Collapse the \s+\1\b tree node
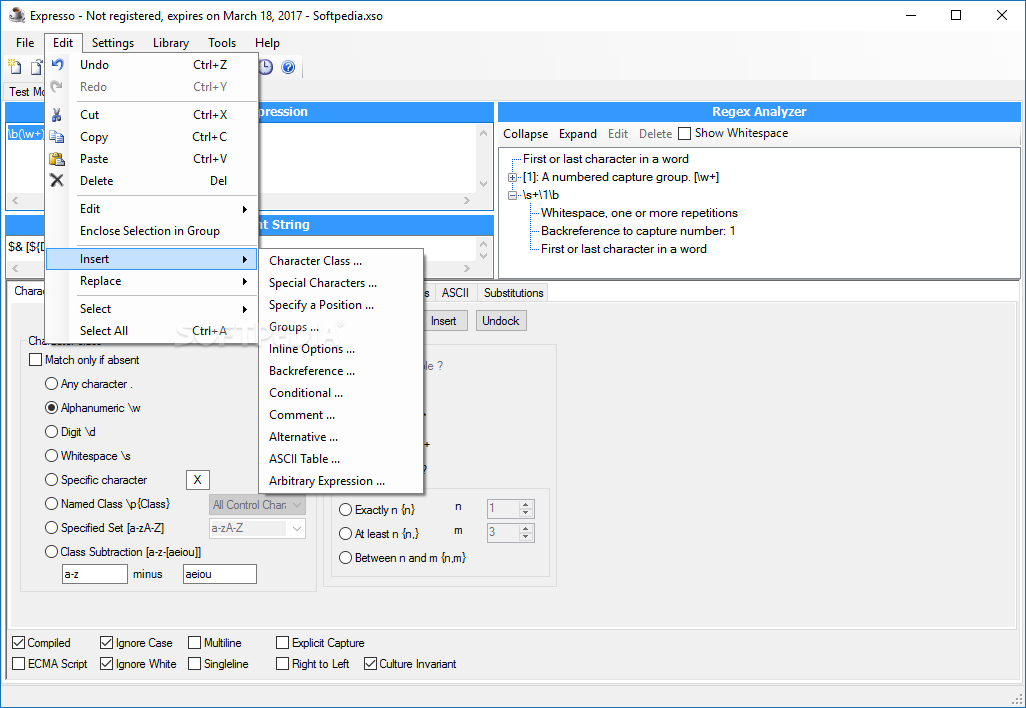This screenshot has width=1026, height=708. [512, 195]
